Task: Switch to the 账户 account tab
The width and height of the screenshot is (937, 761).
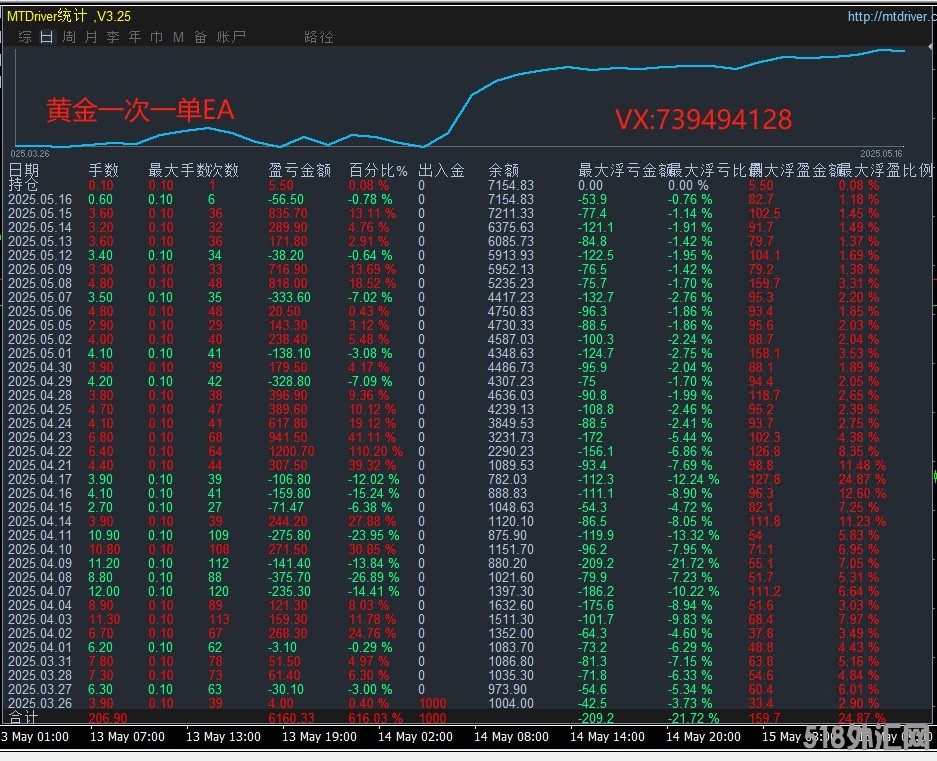Action: coord(231,37)
